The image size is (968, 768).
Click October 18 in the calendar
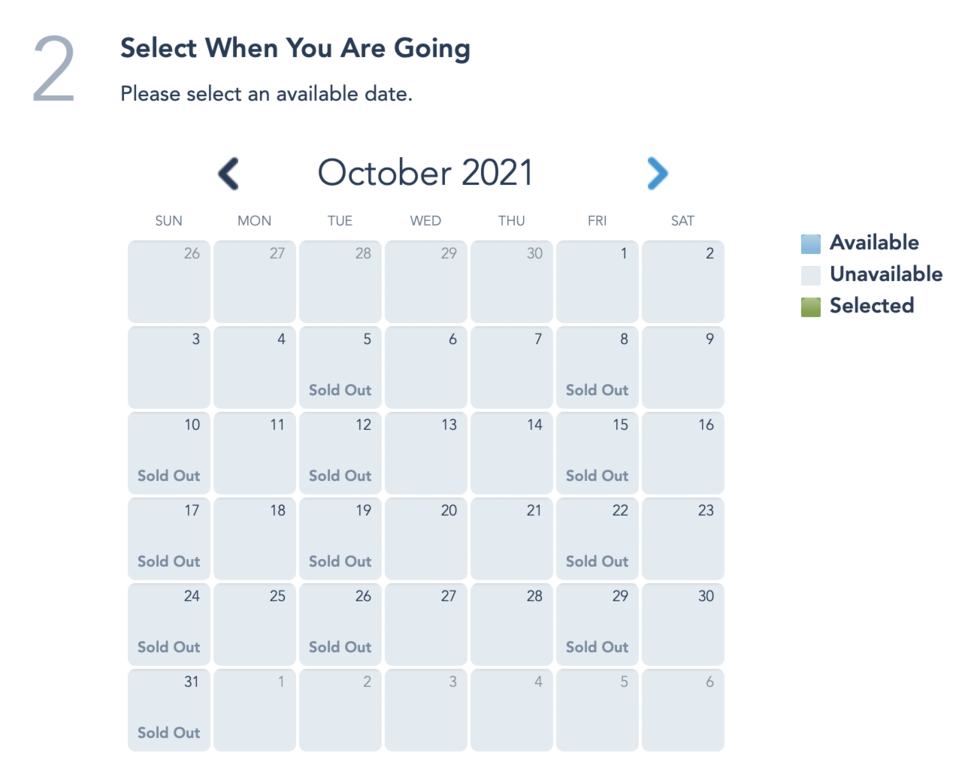click(x=255, y=538)
